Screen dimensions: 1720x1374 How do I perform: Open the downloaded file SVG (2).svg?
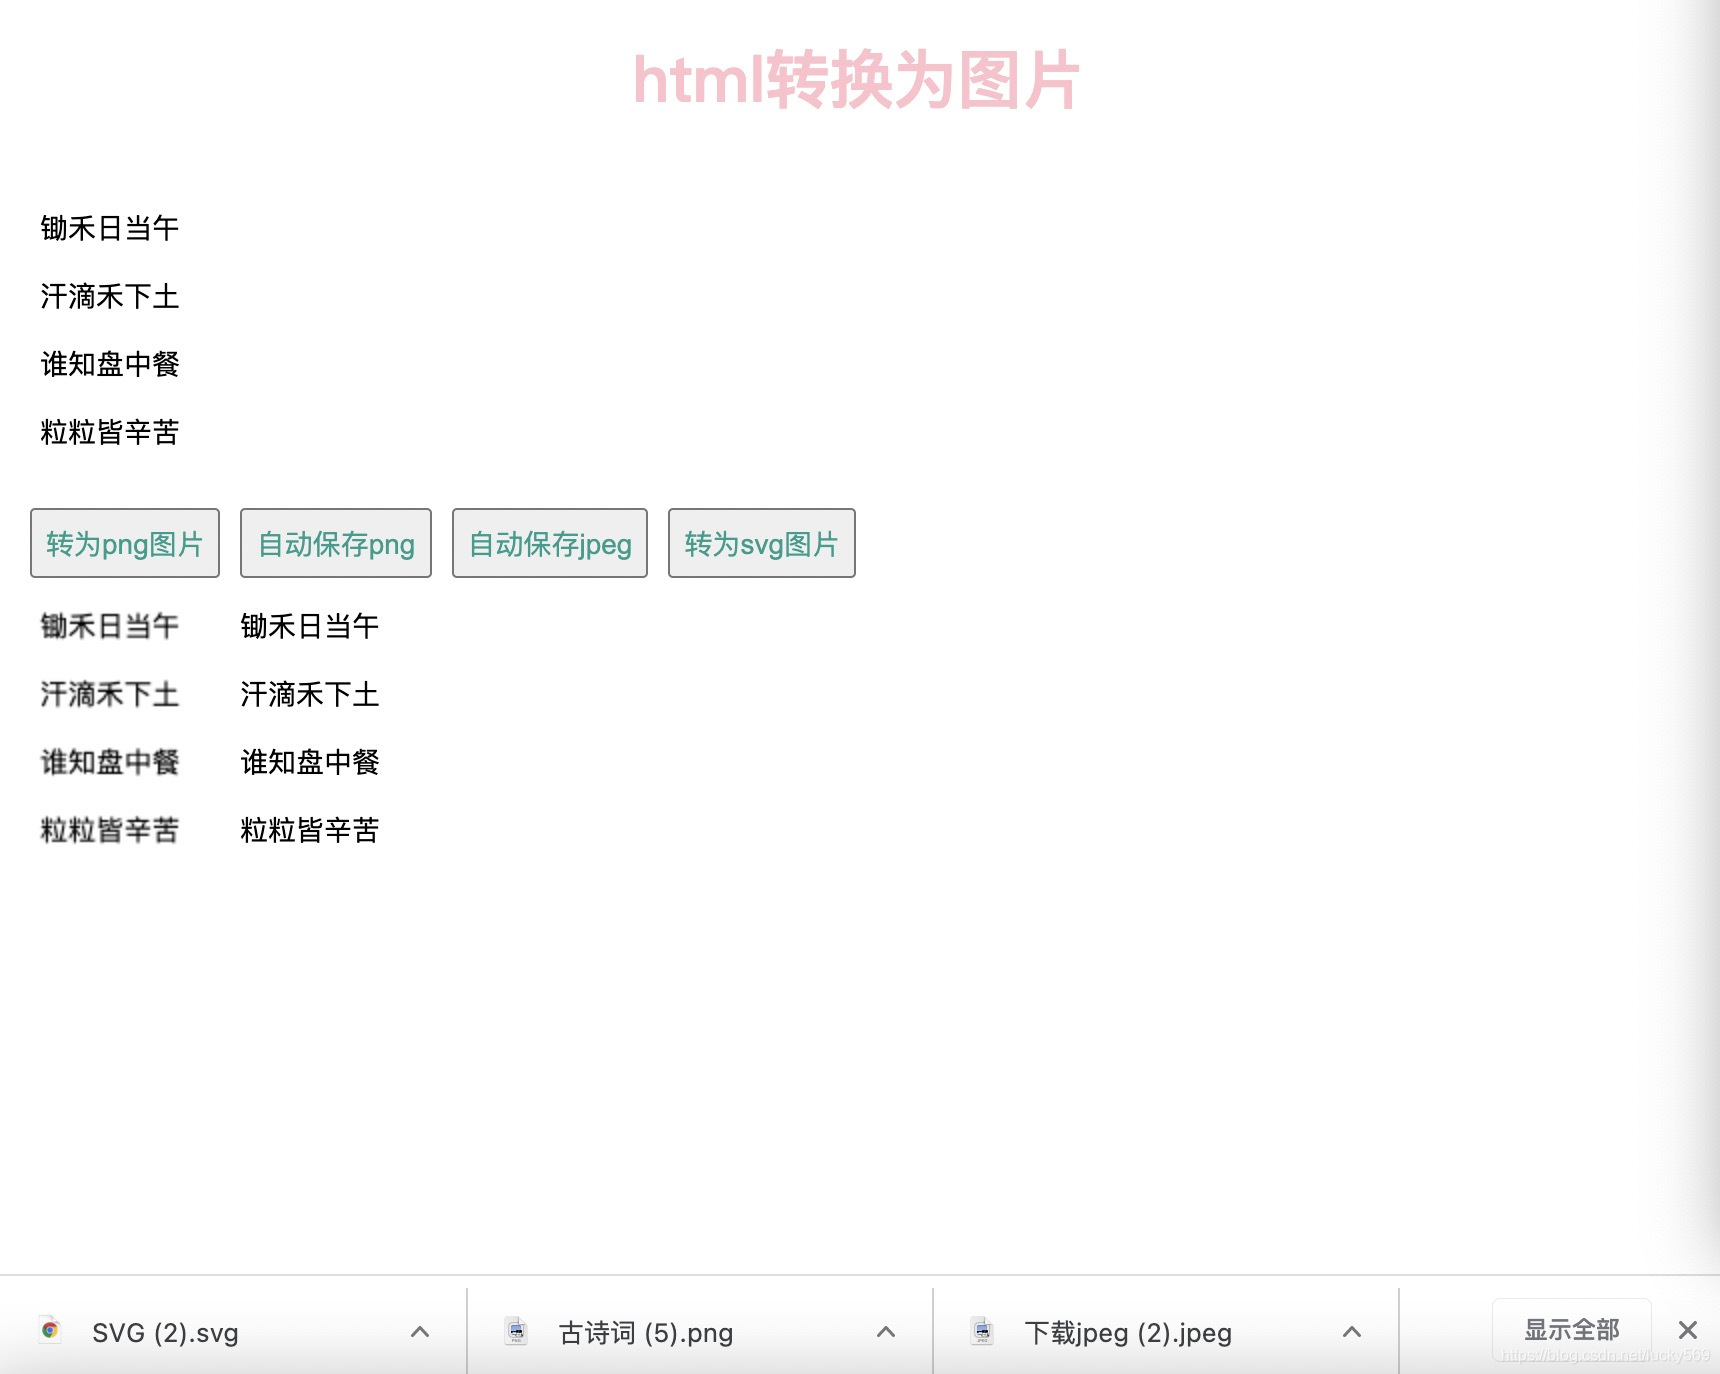click(x=165, y=1332)
